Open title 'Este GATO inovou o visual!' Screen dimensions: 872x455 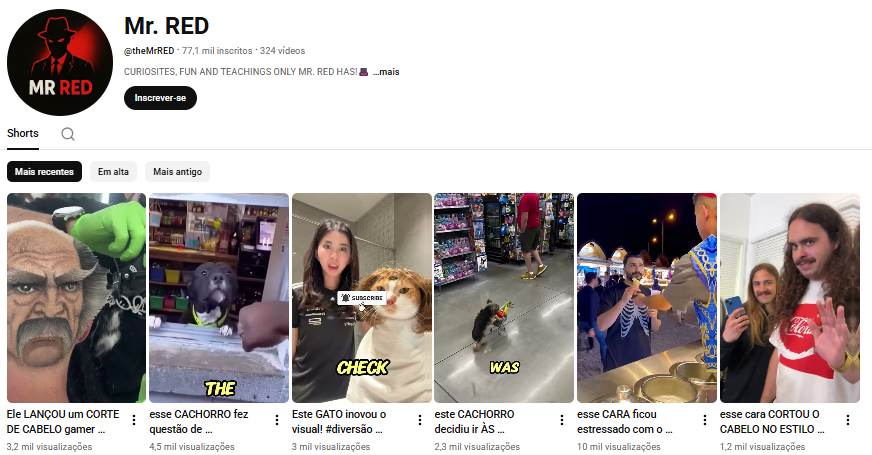(x=339, y=422)
